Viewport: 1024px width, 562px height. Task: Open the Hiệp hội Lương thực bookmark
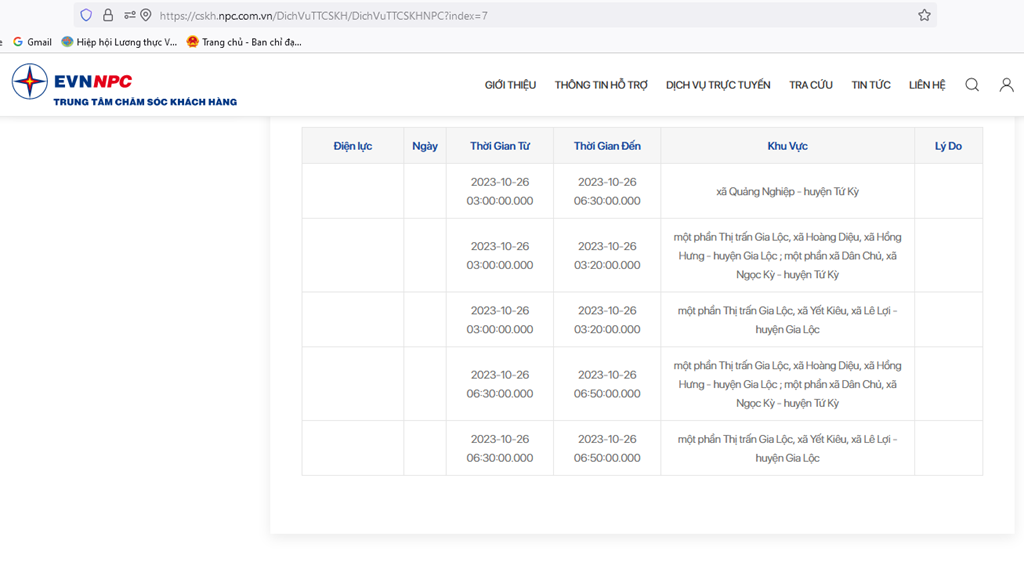(x=119, y=42)
